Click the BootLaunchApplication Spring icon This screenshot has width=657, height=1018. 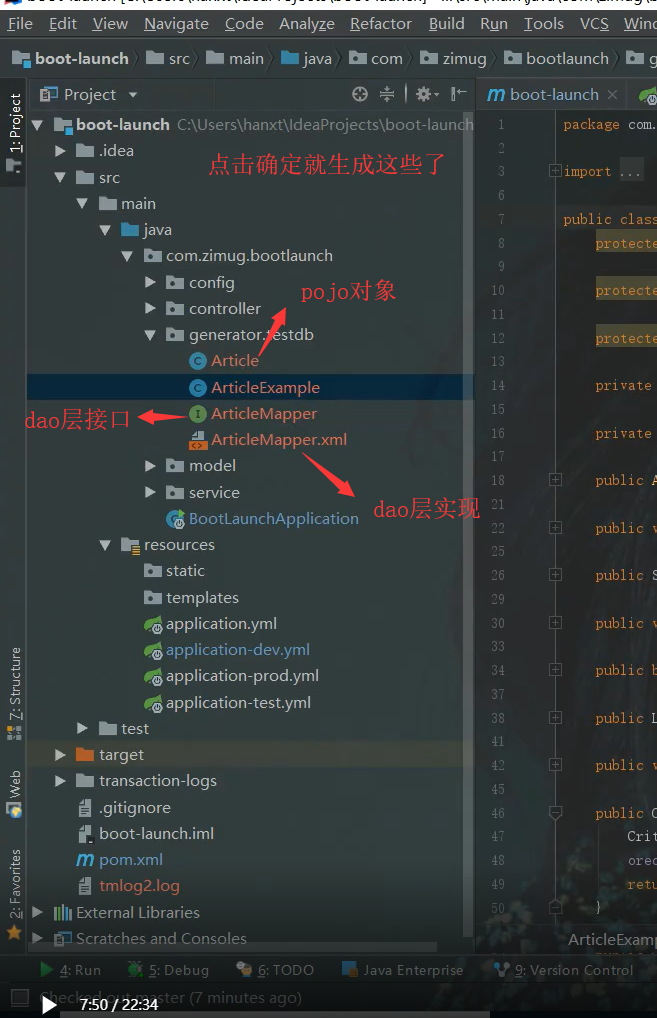coord(175,519)
